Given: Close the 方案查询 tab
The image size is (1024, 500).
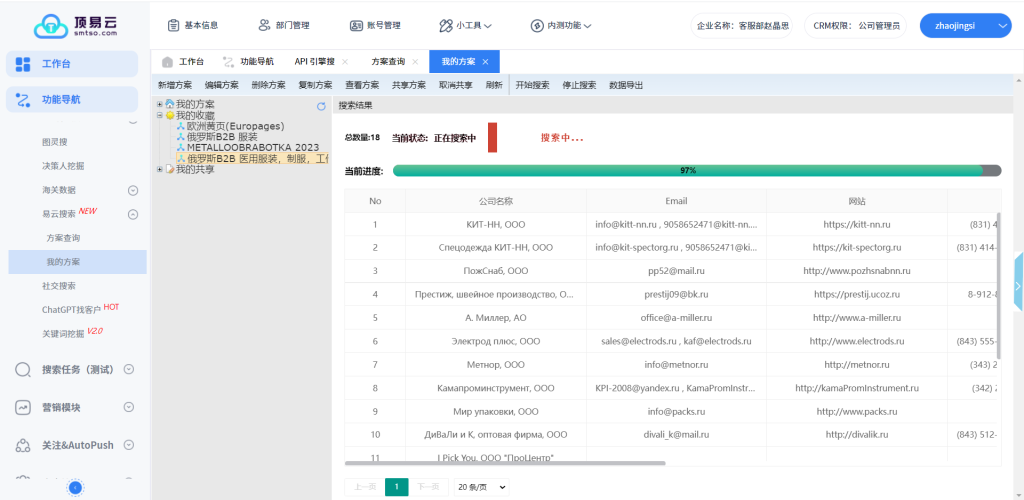Looking at the screenshot, I should tap(415, 62).
